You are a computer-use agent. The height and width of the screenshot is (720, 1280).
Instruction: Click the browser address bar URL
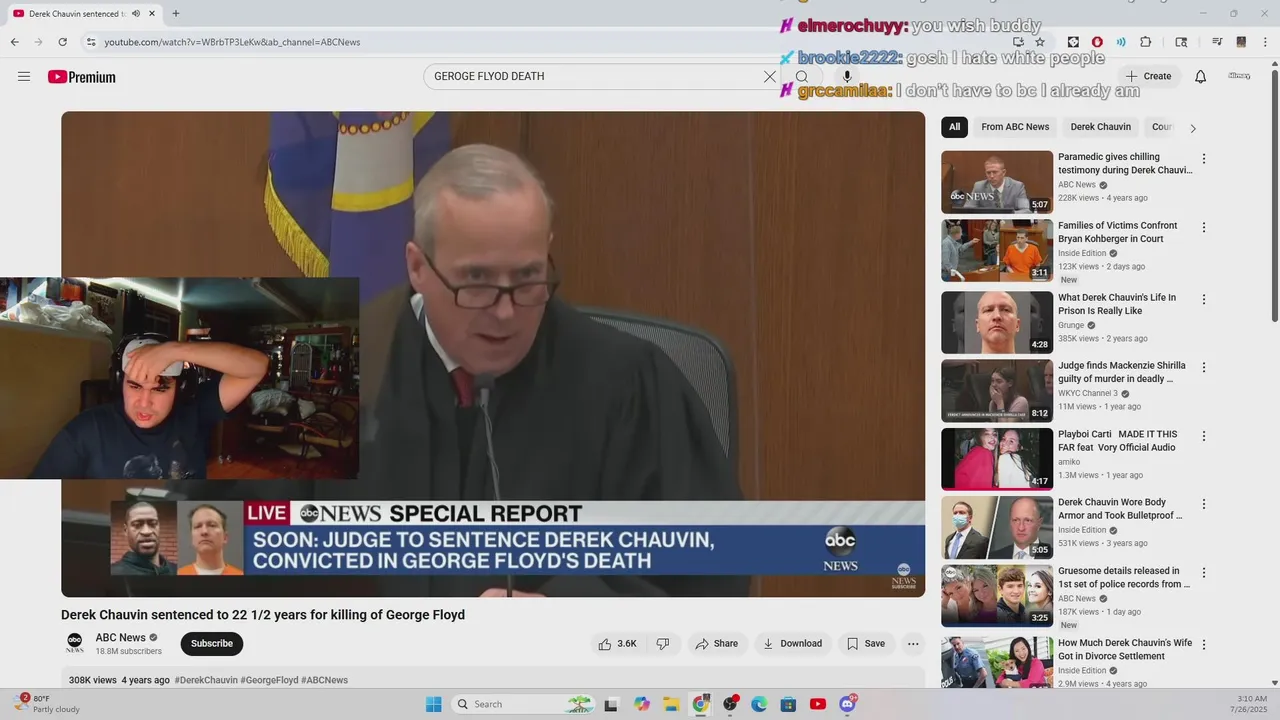[232, 42]
